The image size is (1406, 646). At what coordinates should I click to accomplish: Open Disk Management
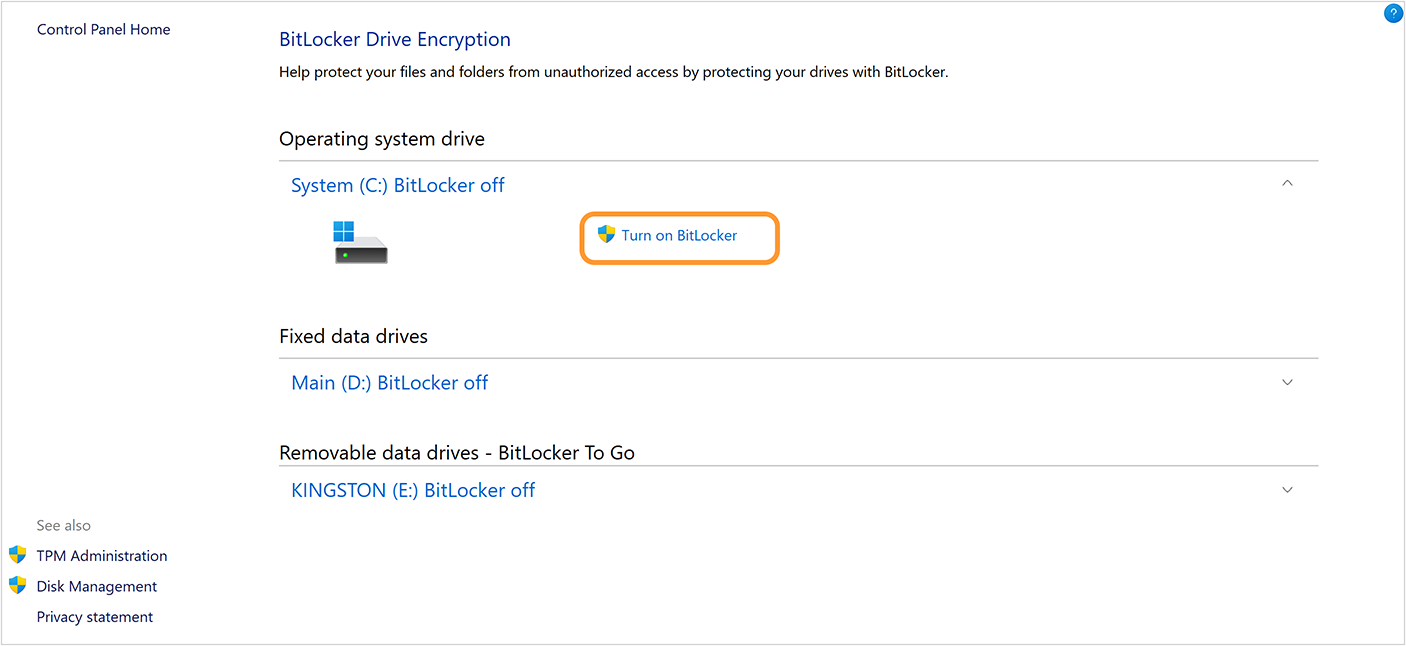[x=96, y=585]
